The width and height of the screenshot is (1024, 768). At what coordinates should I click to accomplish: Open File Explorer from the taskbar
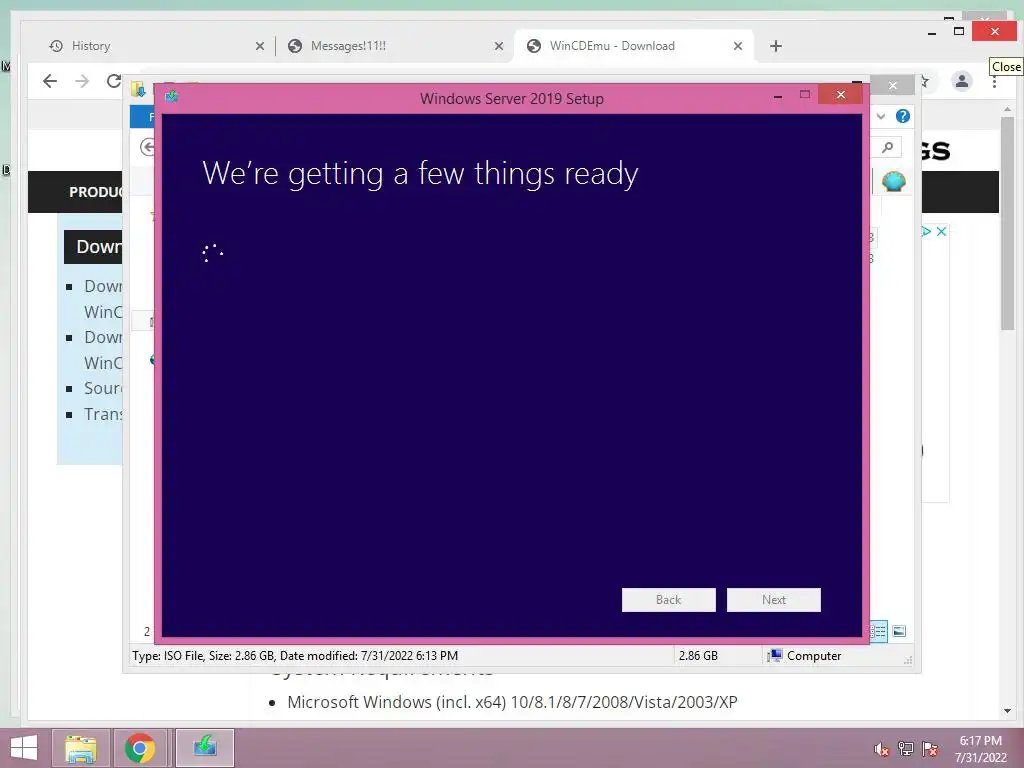(81, 748)
